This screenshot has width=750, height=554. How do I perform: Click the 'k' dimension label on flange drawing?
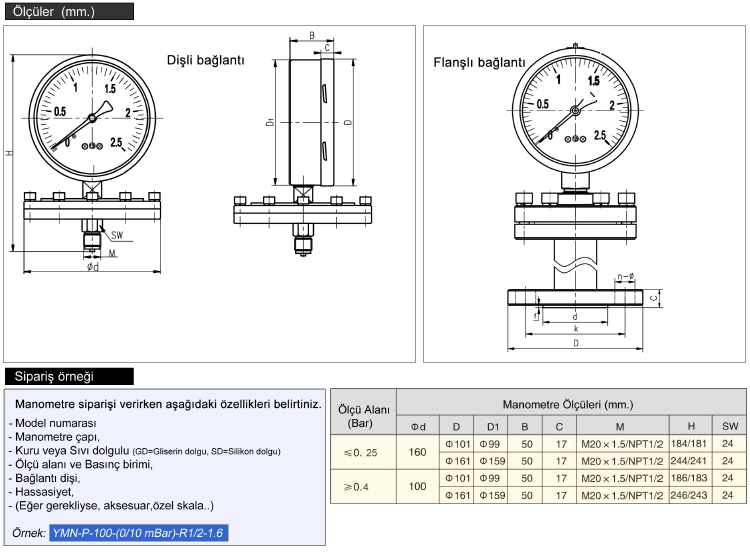point(576,328)
